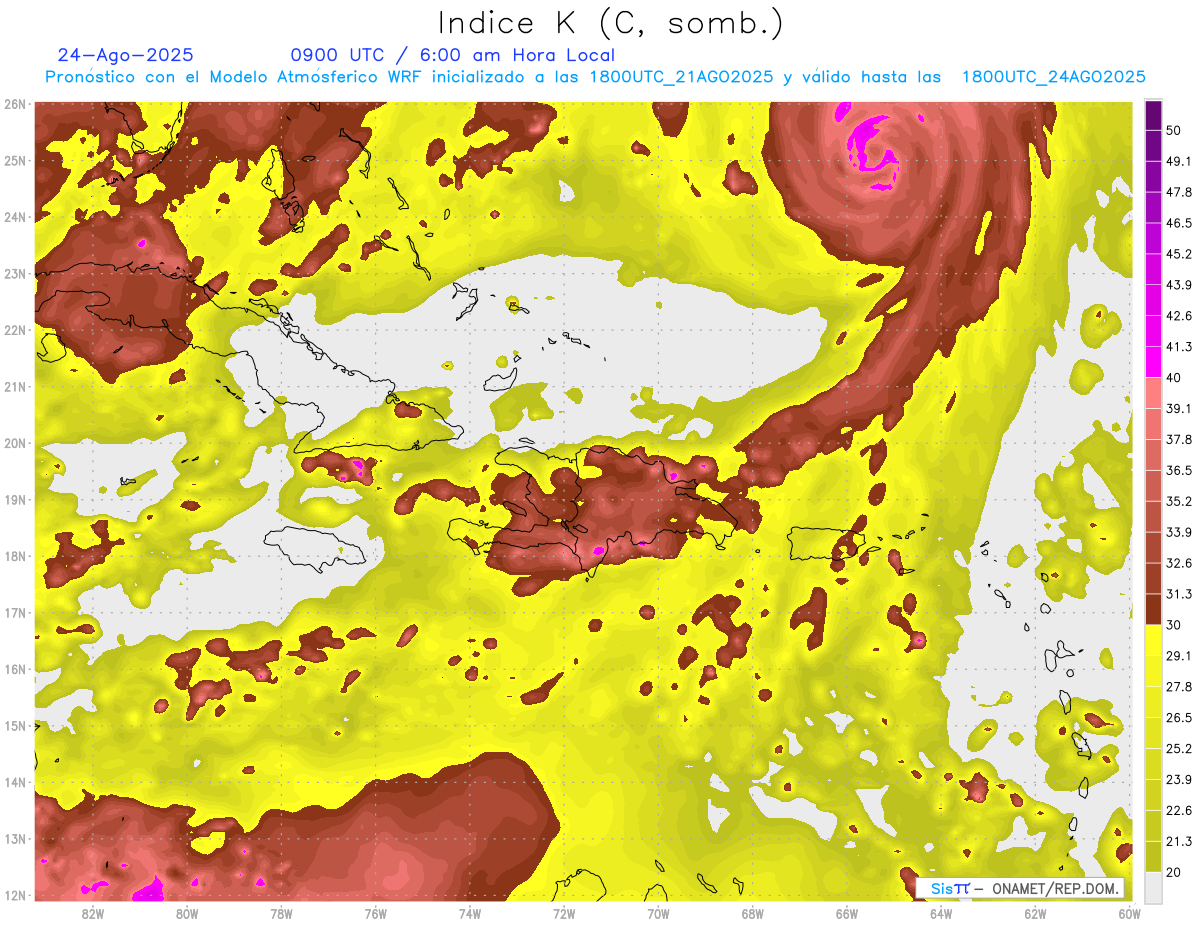Screen dimensions: 1200x927
Task: Click the longitude label "66W"
Action: pos(847,913)
